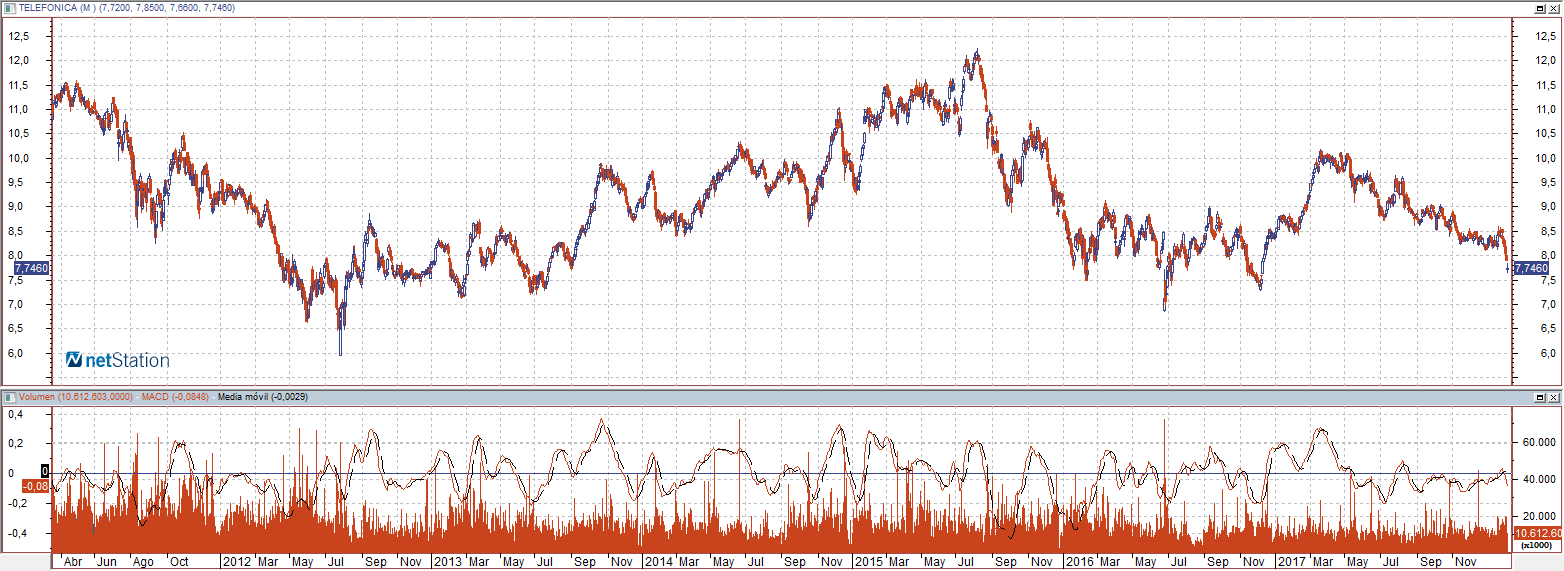Click the Volumen indicator panel icon
This screenshot has width=1564, height=571.
coord(10,397)
